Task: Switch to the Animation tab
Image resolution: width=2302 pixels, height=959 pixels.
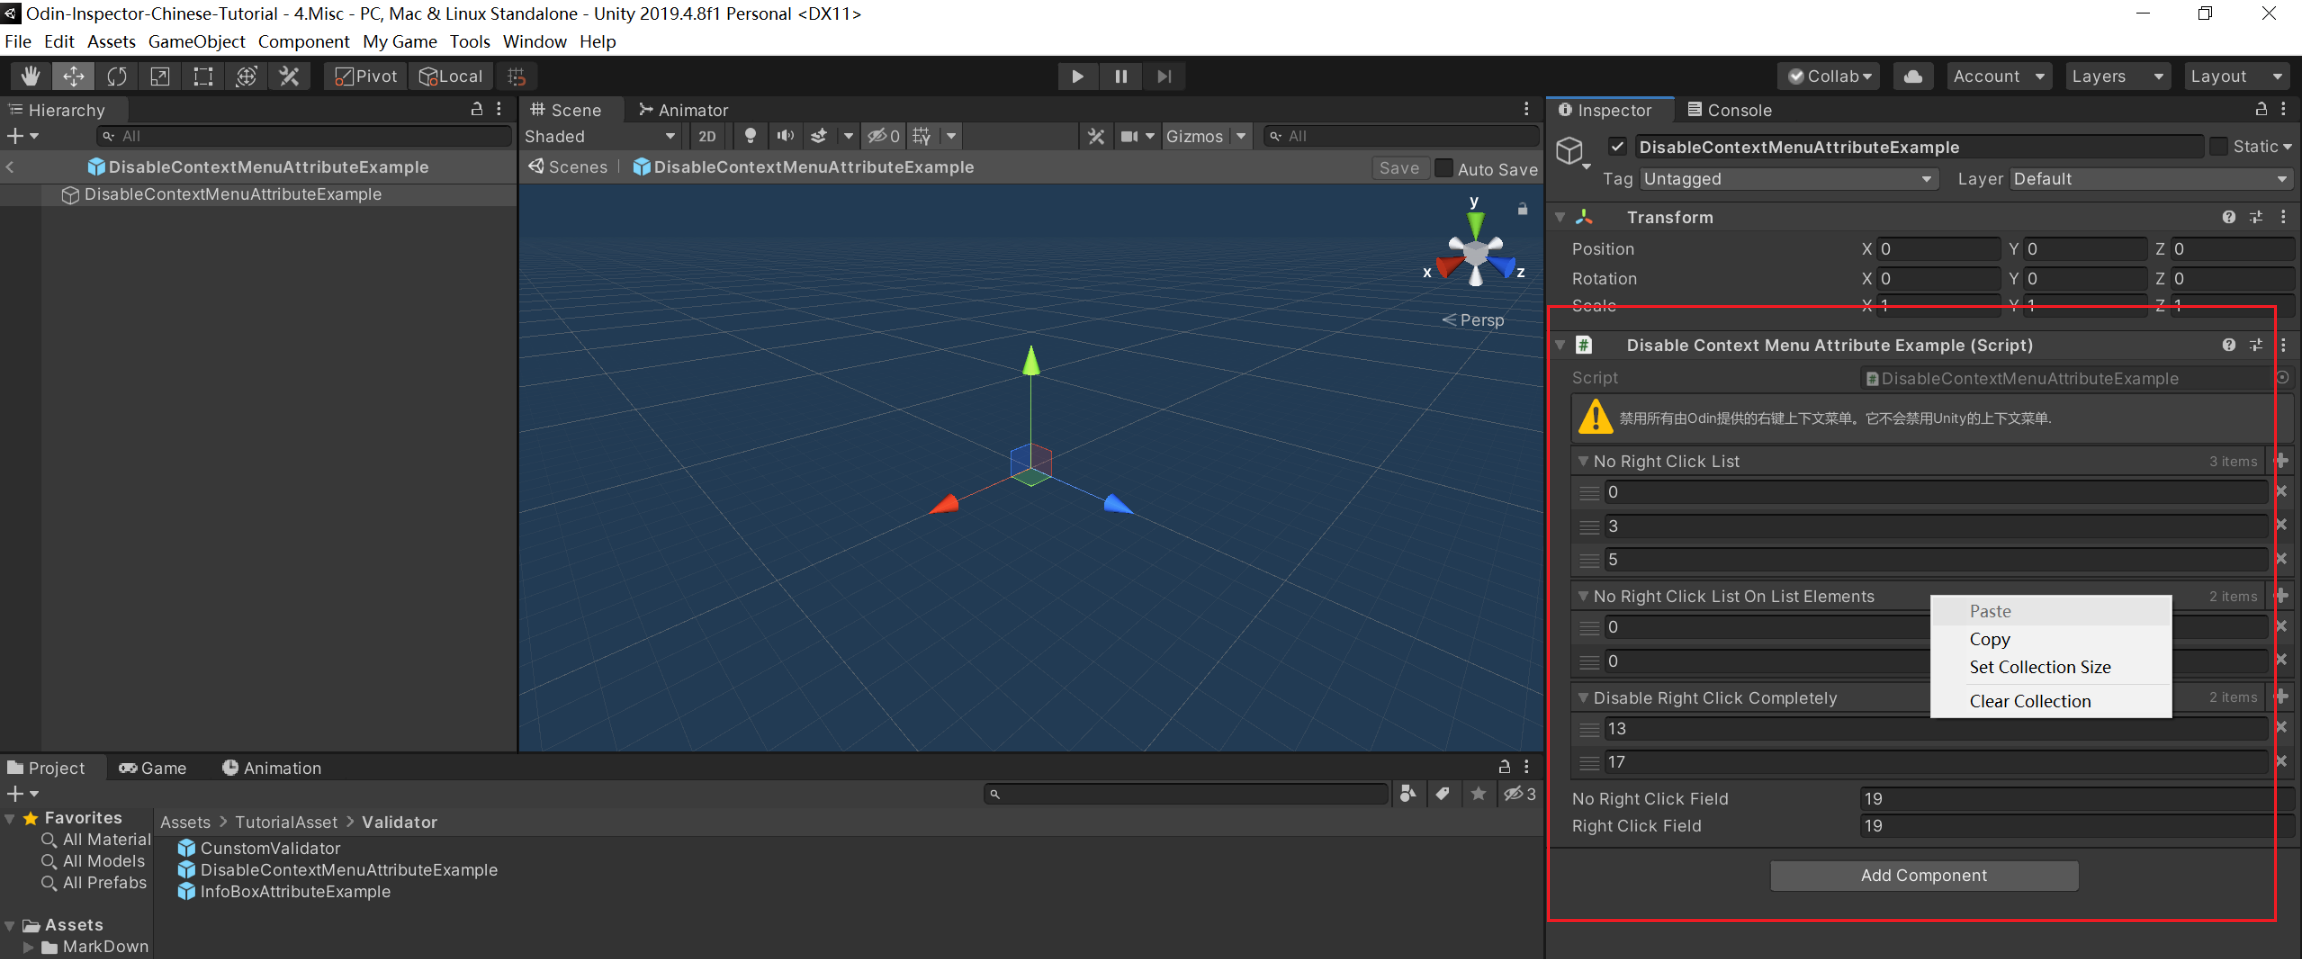Action: (272, 768)
